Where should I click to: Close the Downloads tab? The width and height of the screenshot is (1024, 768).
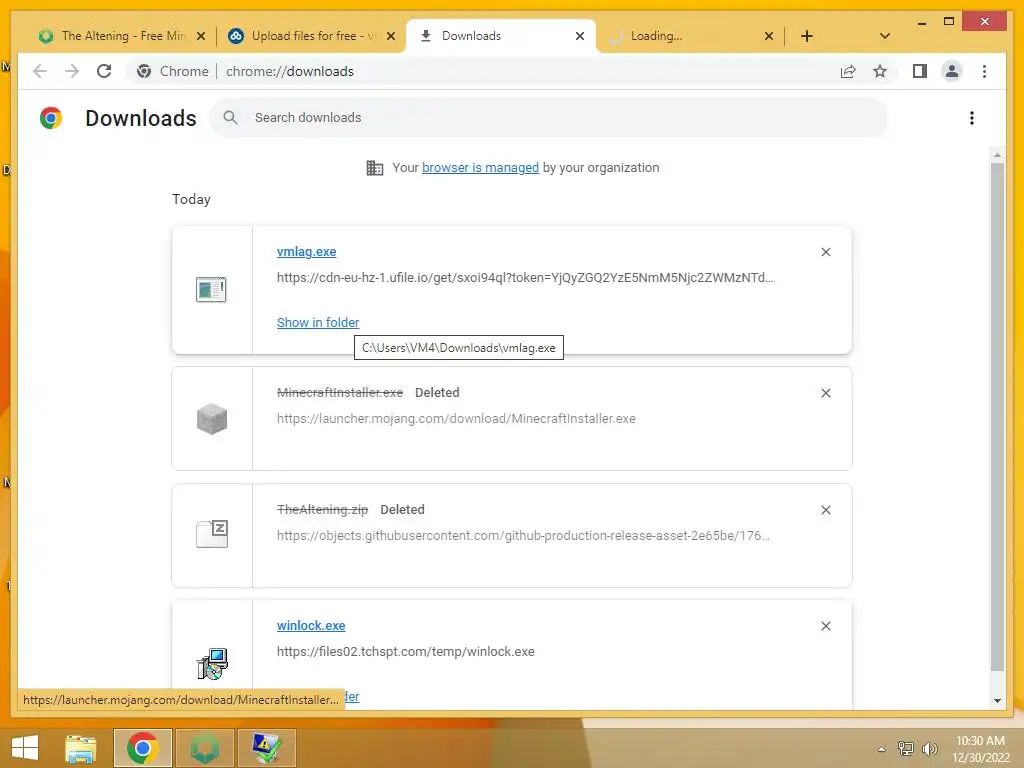[580, 36]
